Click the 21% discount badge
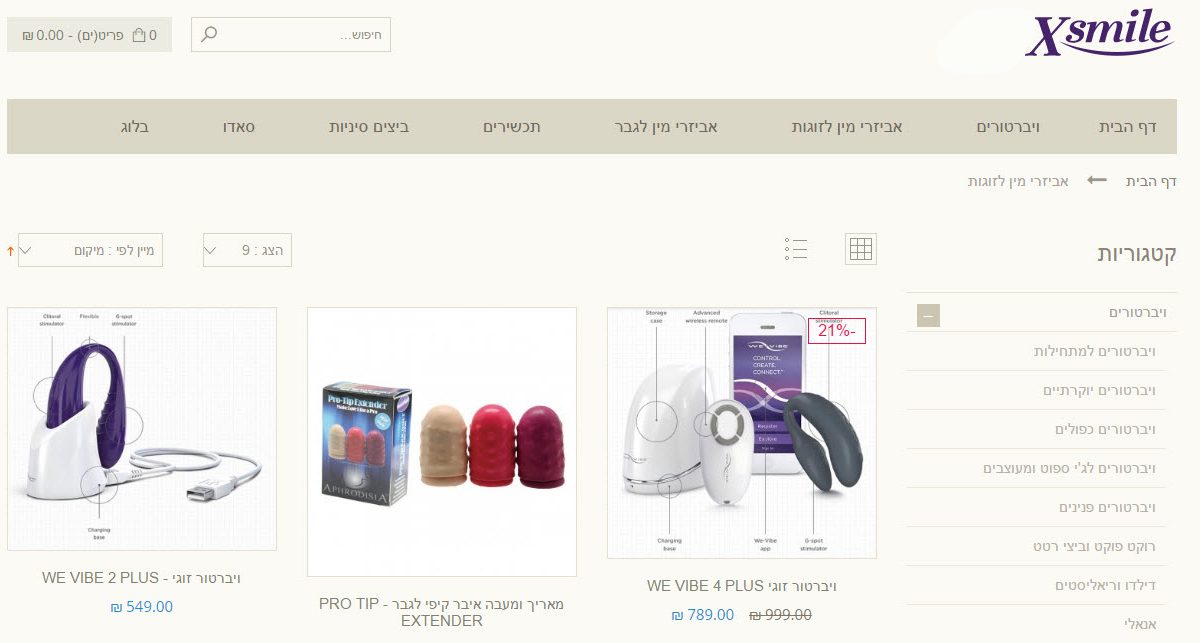Screen dimensions: 1200x643 [x=837, y=331]
